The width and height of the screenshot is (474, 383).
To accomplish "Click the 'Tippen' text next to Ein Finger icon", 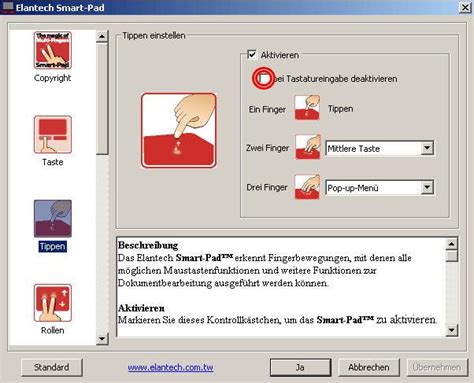I will click(340, 109).
